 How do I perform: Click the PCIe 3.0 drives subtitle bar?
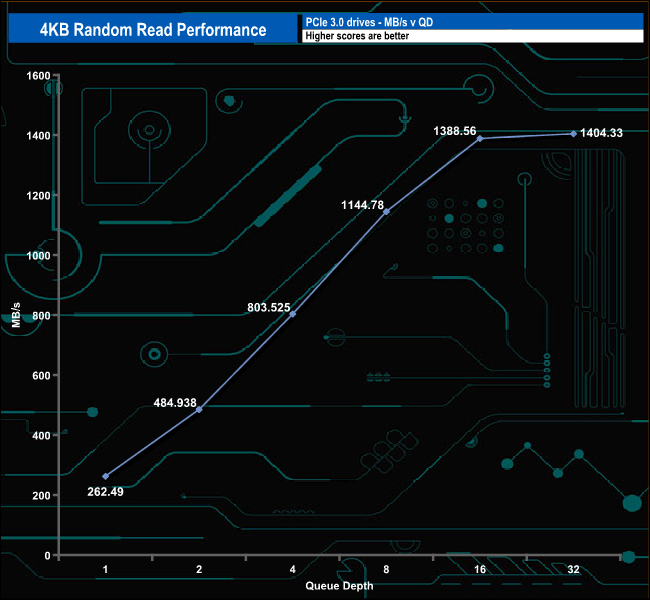470,22
